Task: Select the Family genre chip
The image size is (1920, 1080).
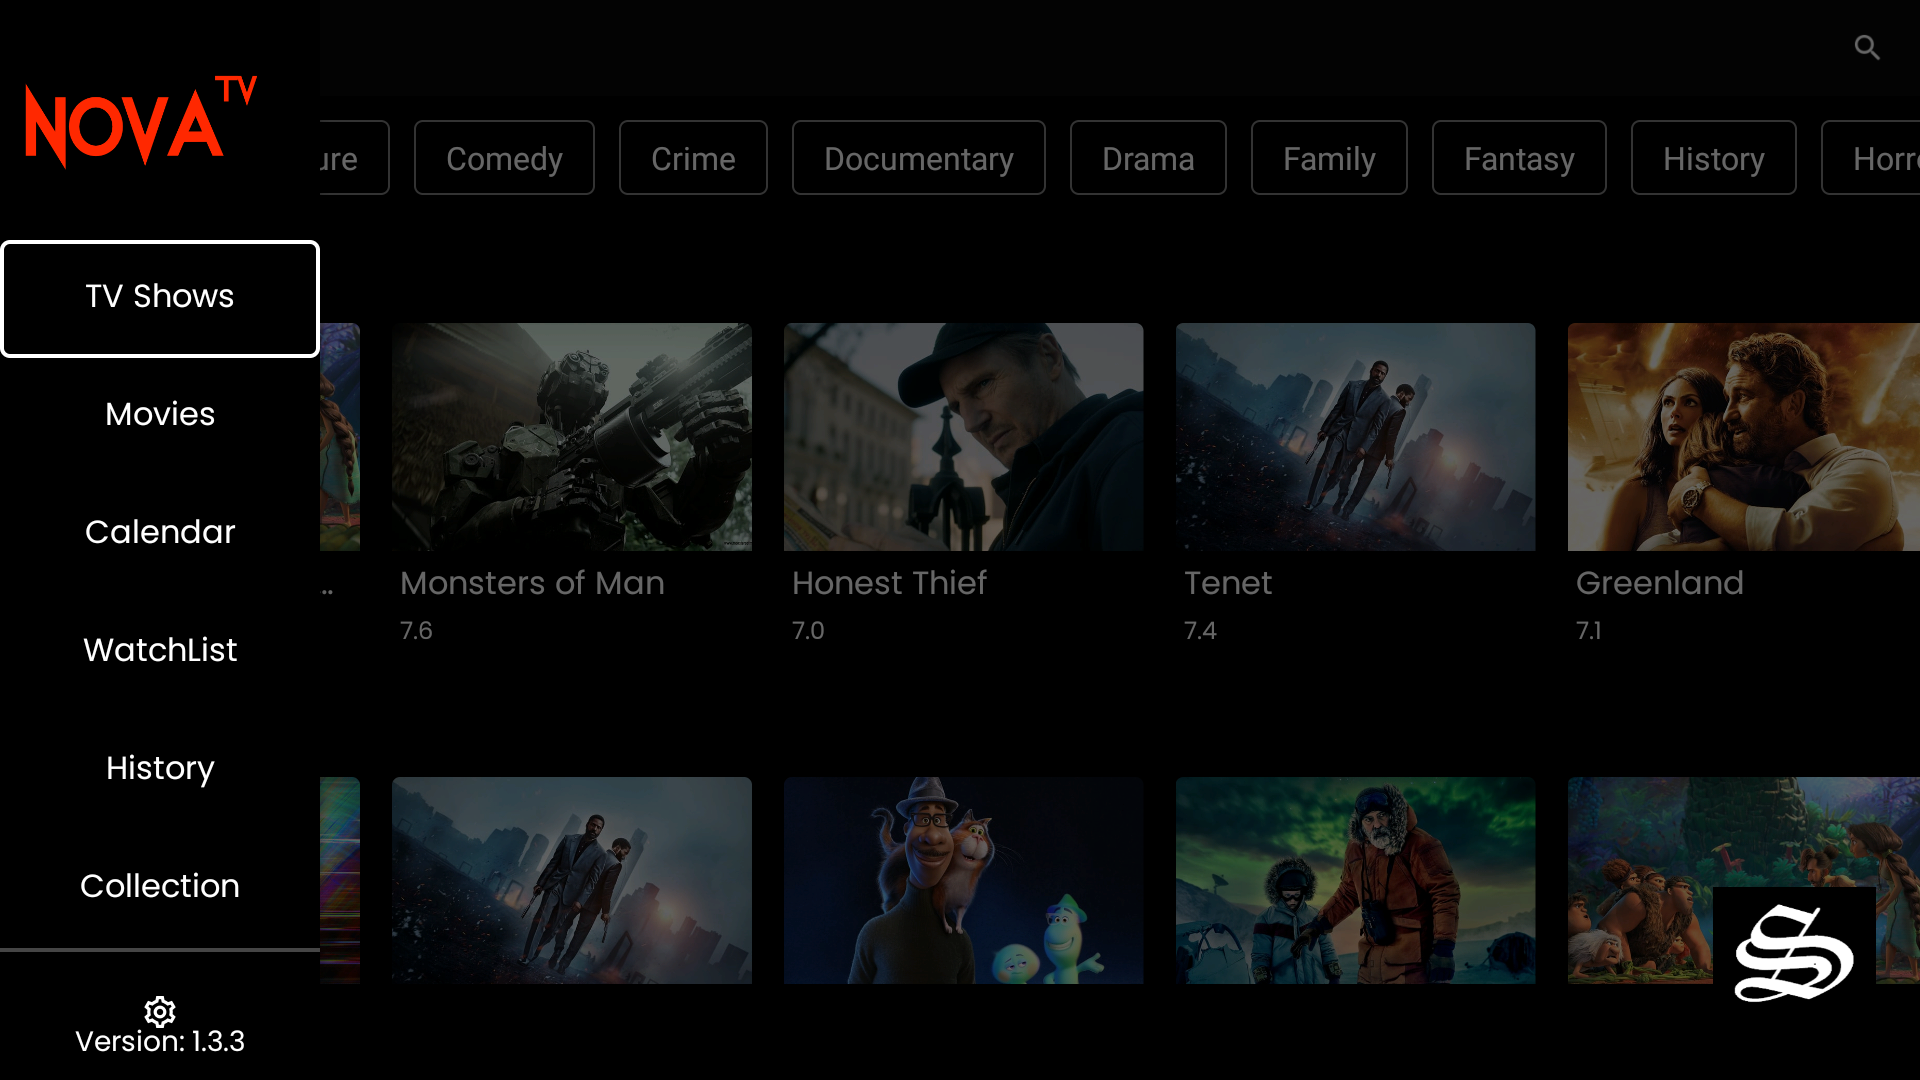Action: pyautogui.click(x=1329, y=158)
